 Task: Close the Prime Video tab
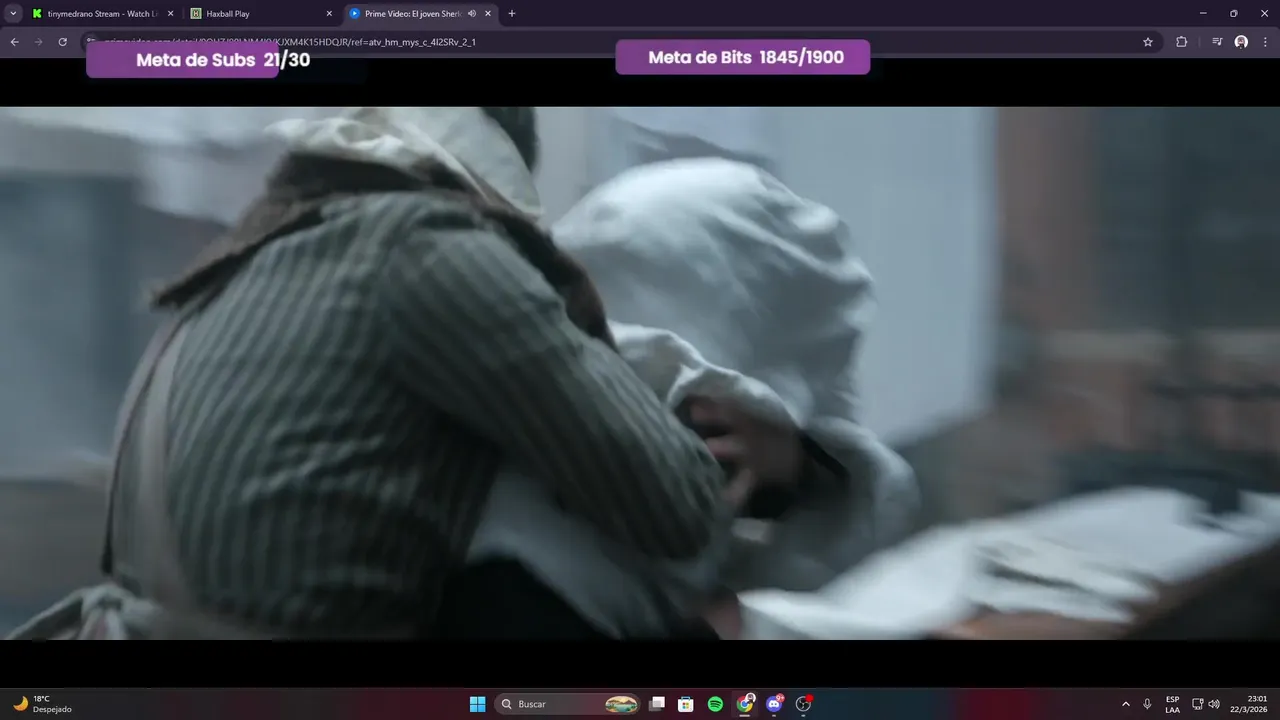488,14
